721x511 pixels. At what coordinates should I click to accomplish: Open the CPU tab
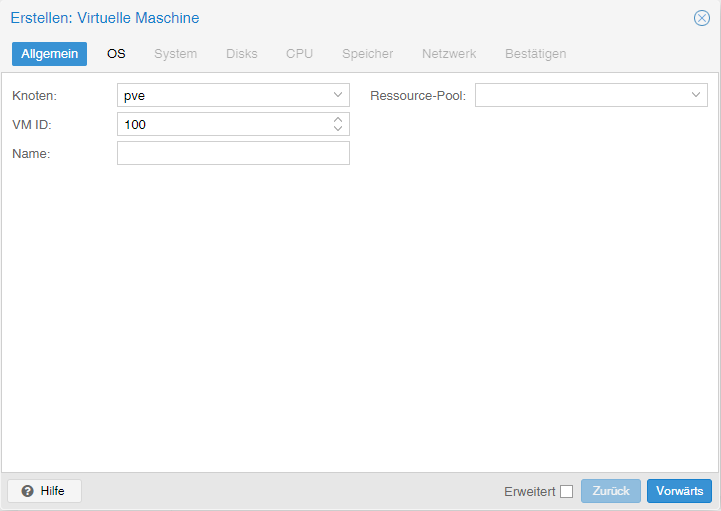point(299,54)
